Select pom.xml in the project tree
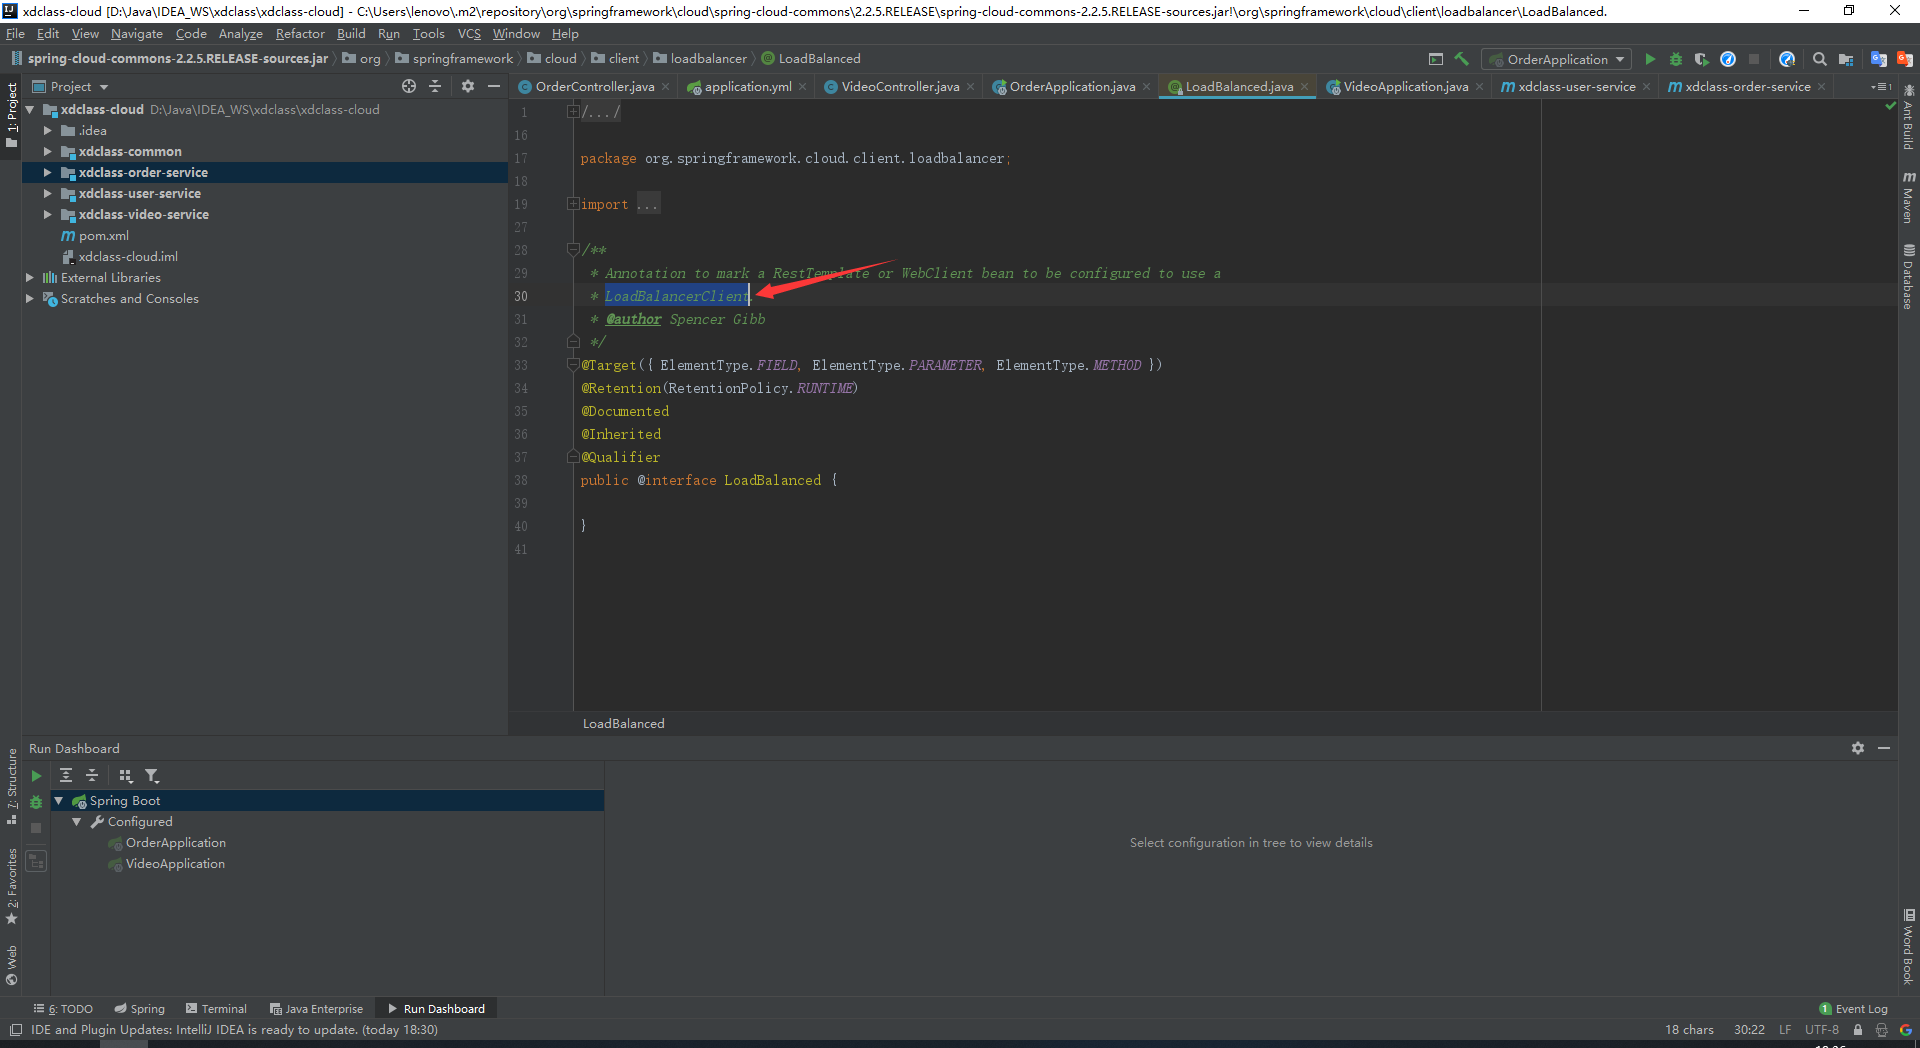Screen dimensions: 1920x1048 (x=104, y=236)
